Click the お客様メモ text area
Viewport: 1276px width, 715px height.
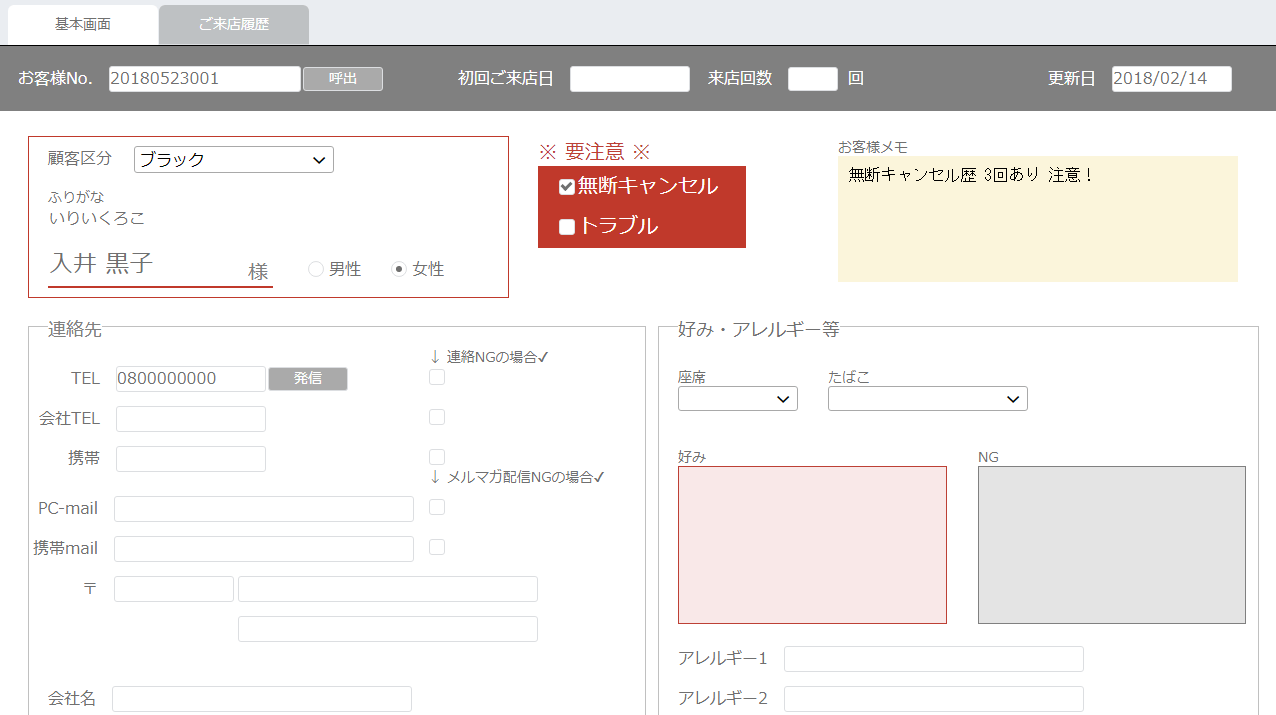[x=1037, y=219]
